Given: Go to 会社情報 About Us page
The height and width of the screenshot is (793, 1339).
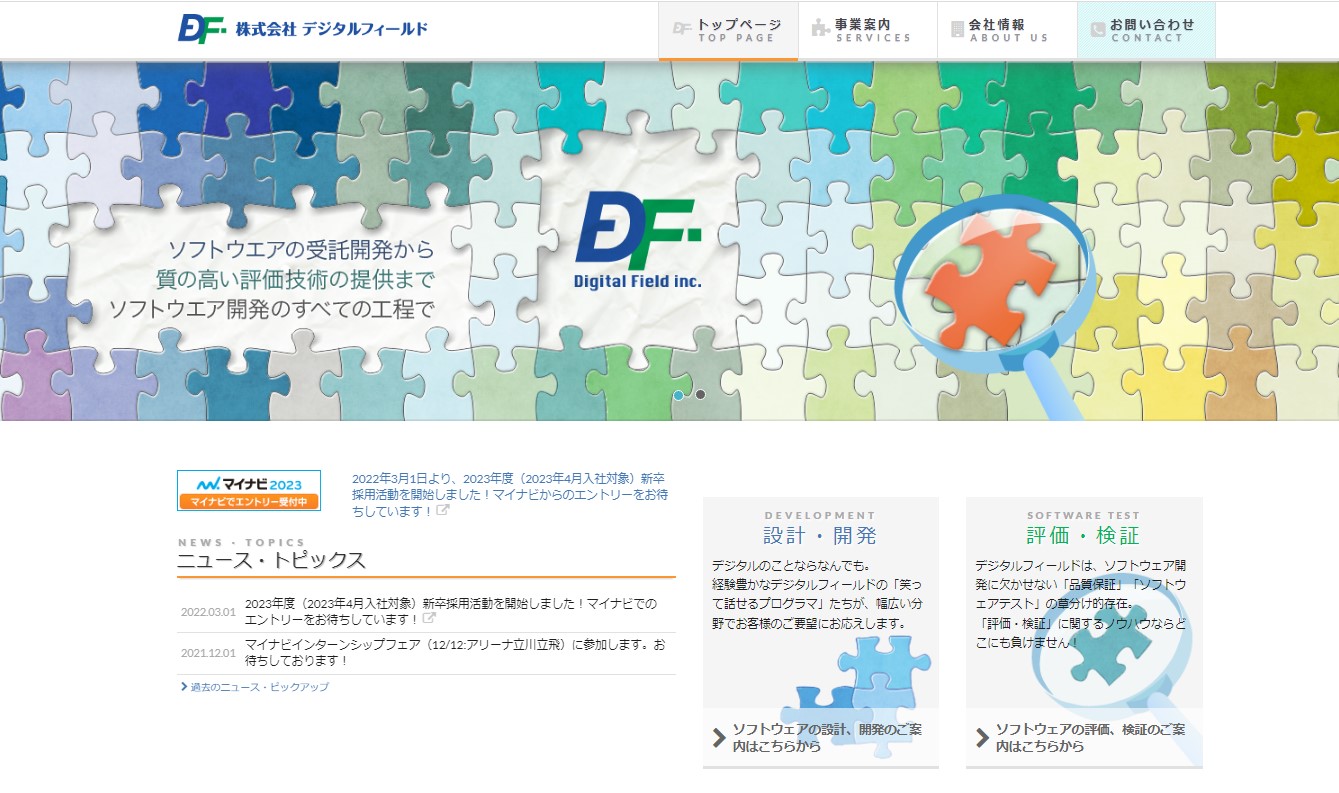Looking at the screenshot, I should click(1007, 30).
